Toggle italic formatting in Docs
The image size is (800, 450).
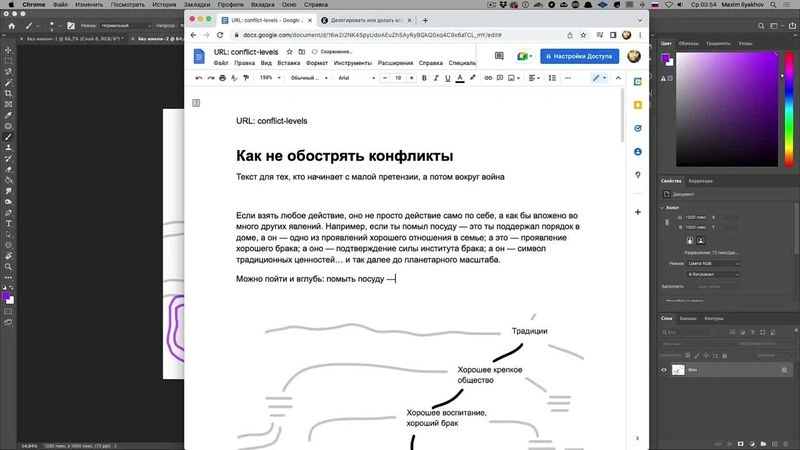click(x=436, y=78)
